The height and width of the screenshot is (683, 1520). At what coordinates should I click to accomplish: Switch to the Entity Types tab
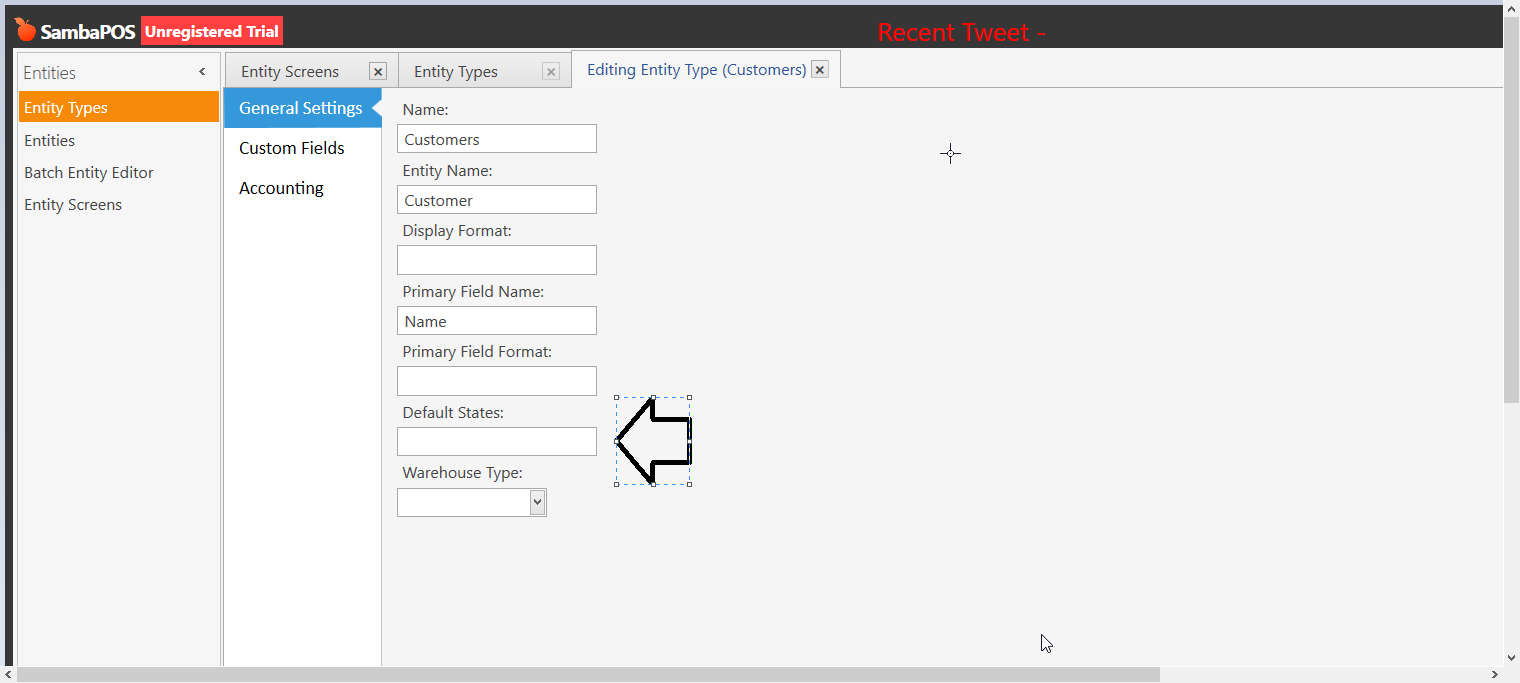[x=456, y=72]
